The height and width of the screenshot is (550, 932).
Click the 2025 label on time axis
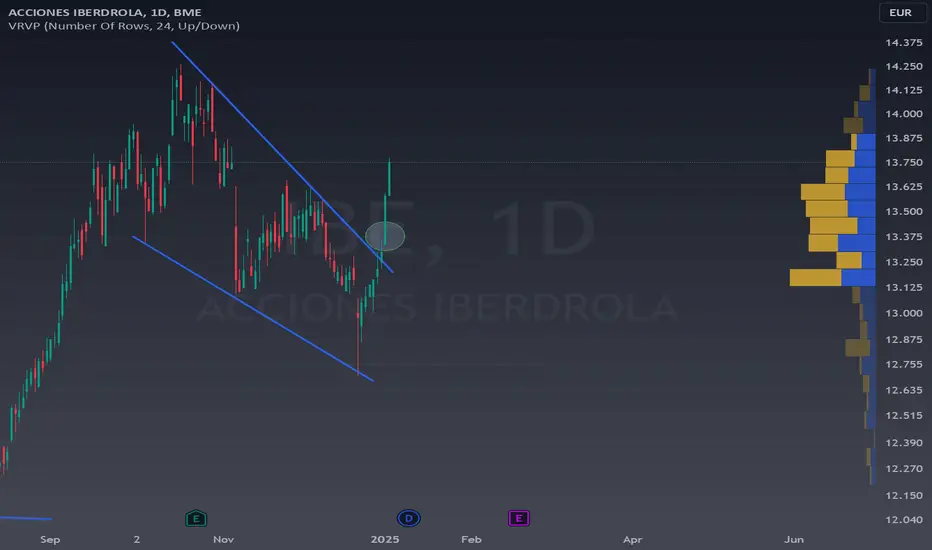[385, 539]
